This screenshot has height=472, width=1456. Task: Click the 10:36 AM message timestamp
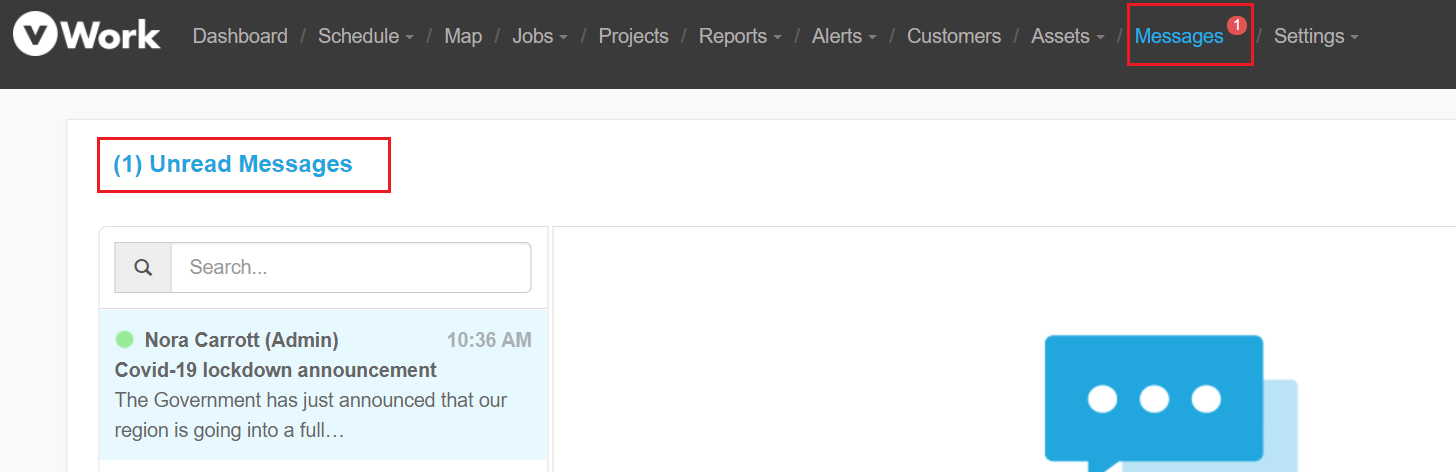(x=489, y=340)
